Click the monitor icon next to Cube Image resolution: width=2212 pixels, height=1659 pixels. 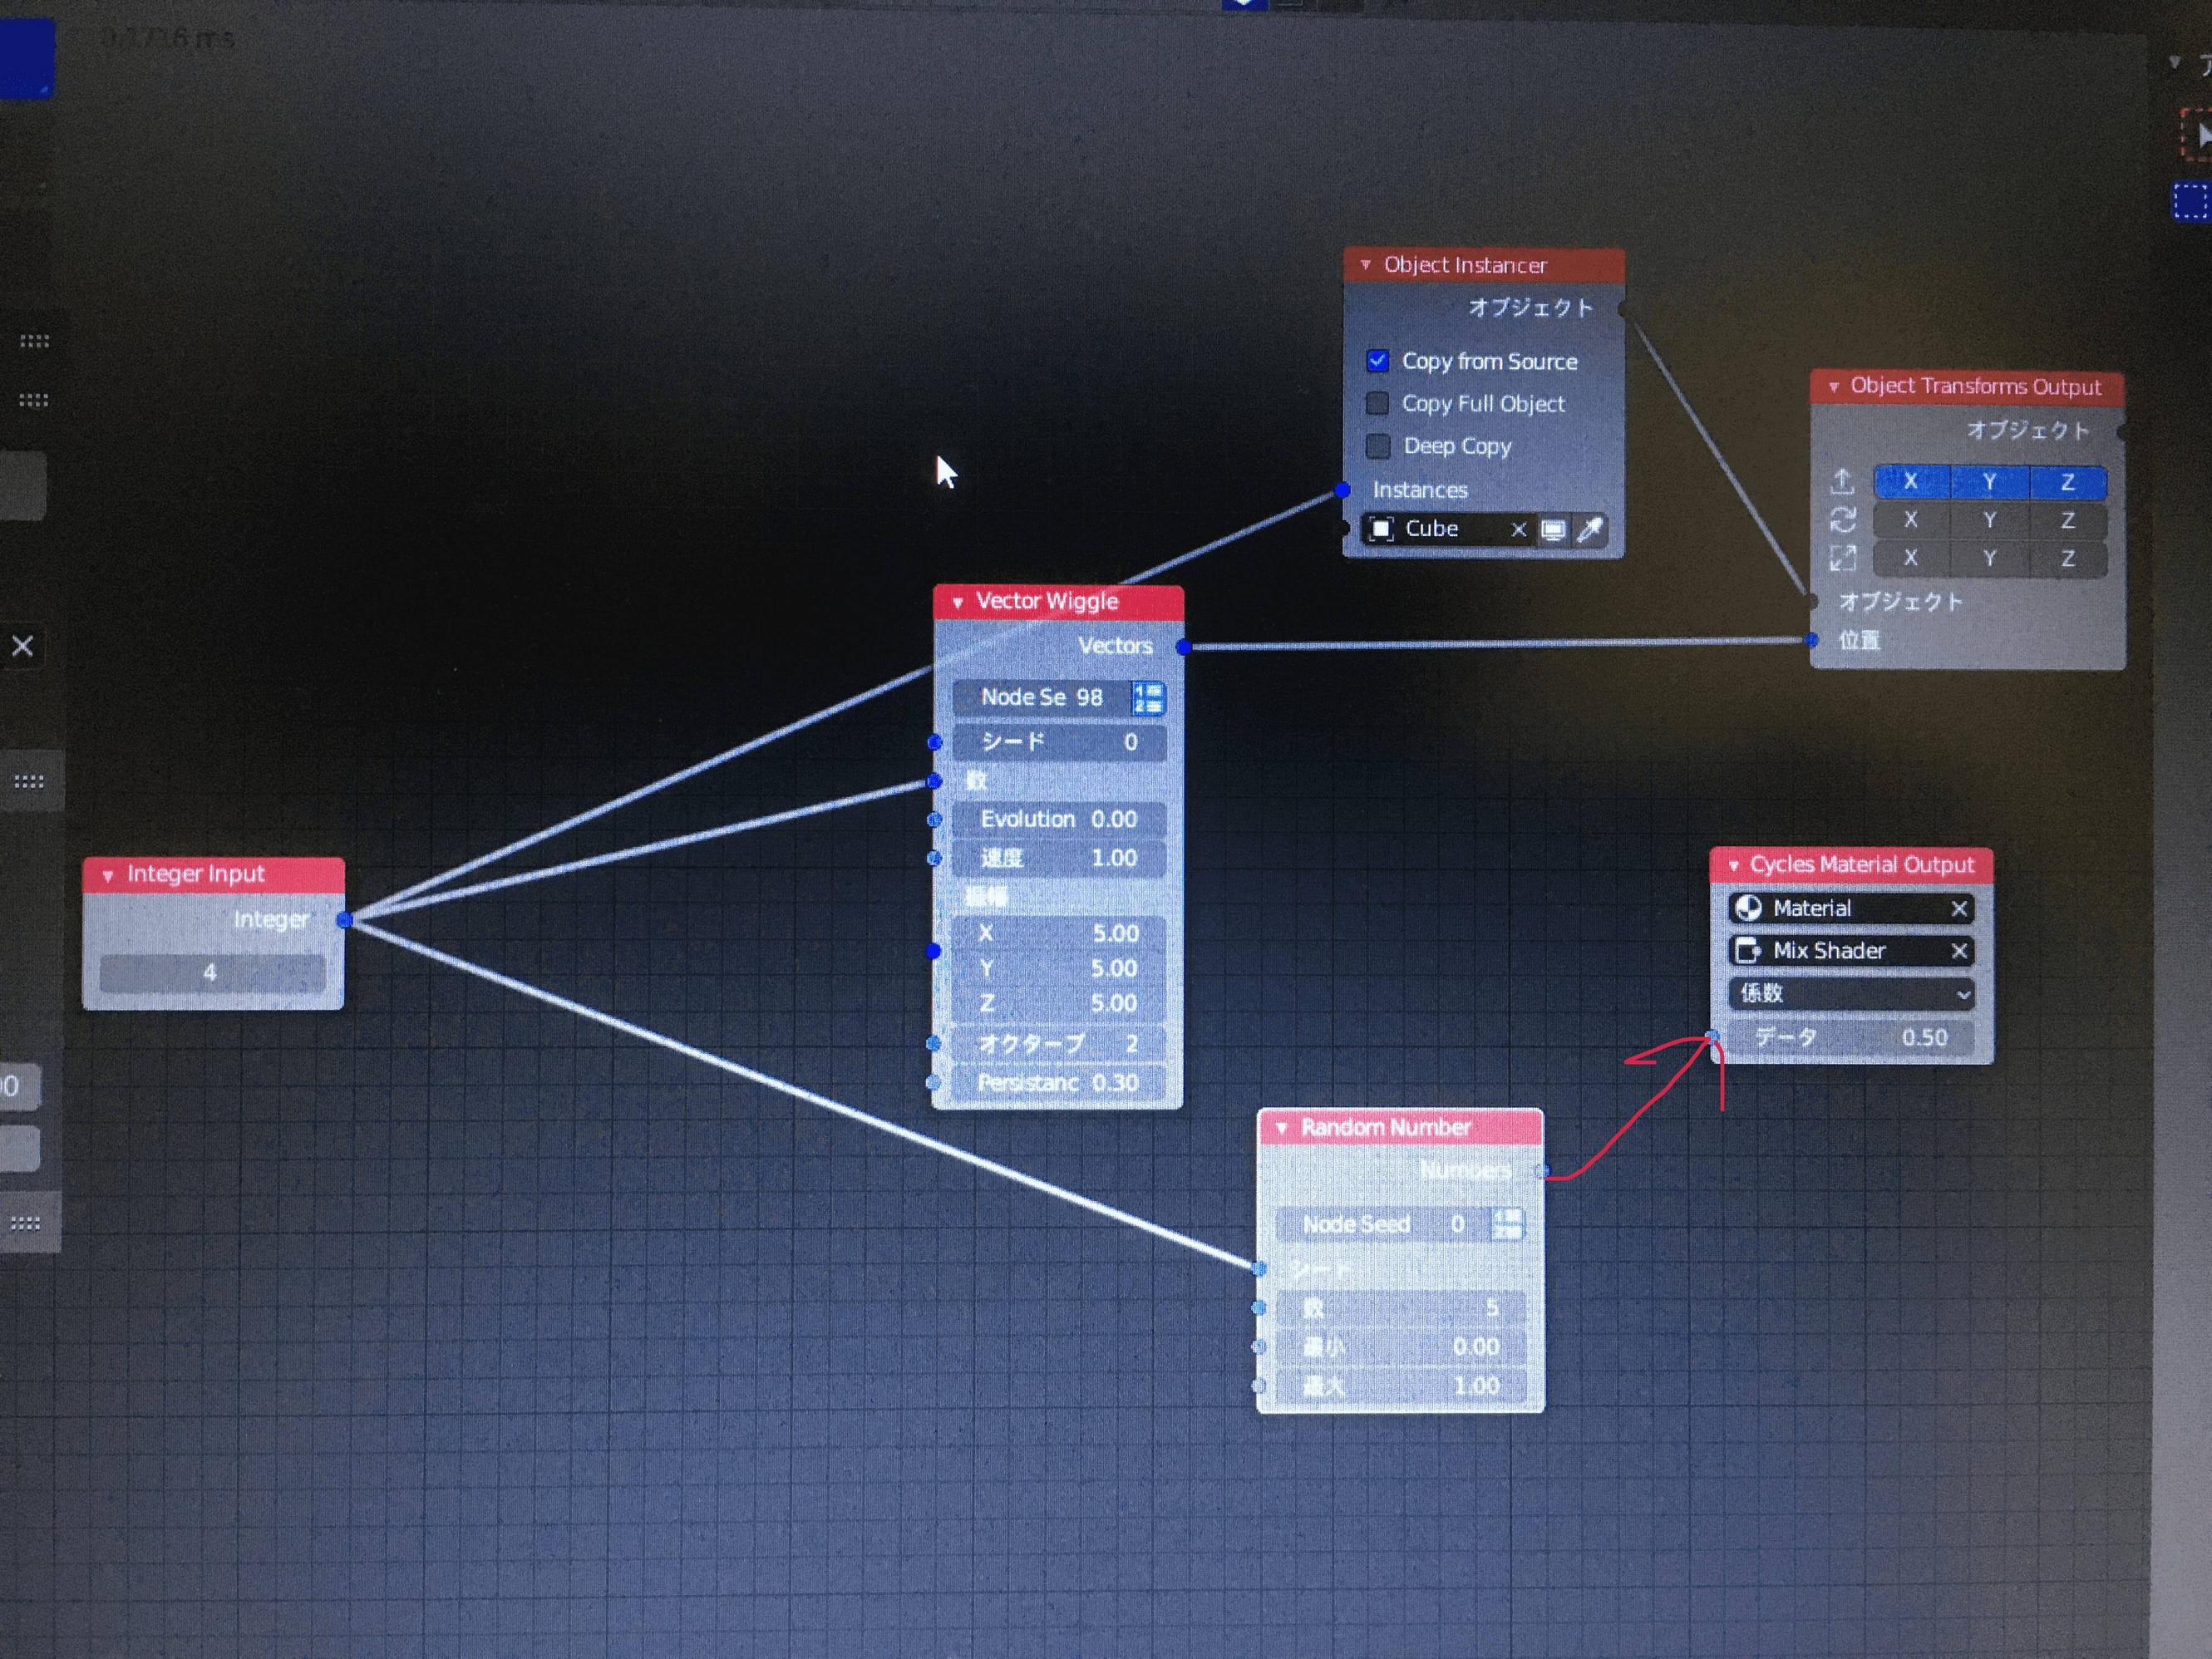[1553, 530]
